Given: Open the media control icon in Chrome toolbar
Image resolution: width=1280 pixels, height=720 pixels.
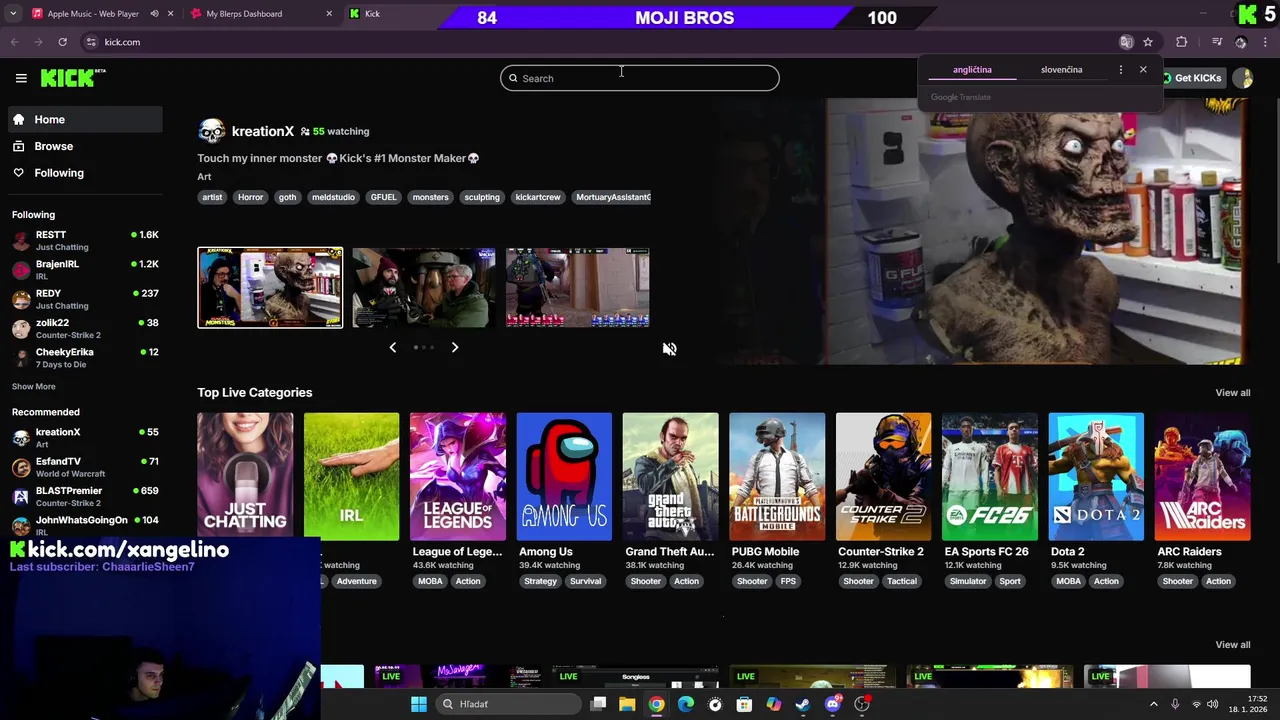Looking at the screenshot, I should coord(1217,42).
